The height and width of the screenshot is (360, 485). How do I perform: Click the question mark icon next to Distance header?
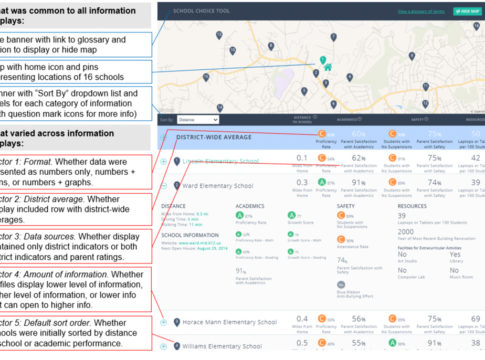pyautogui.click(x=315, y=117)
